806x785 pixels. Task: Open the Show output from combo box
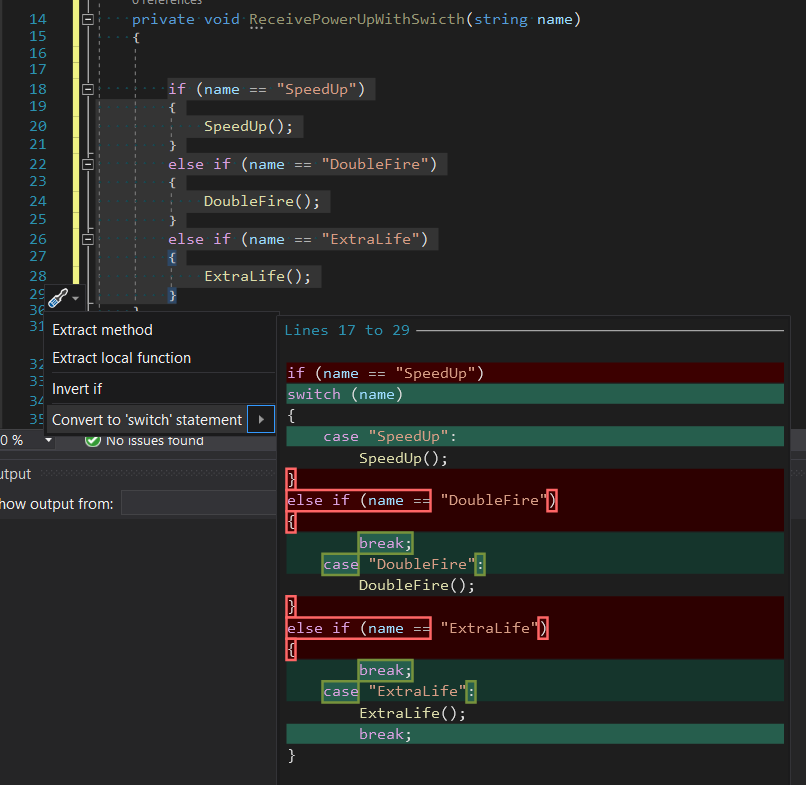[198, 503]
